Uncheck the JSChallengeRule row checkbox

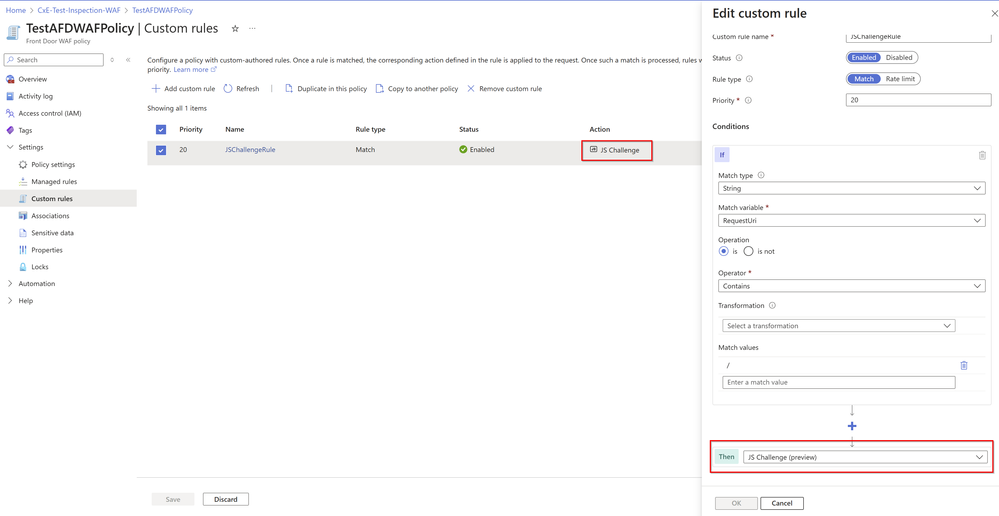[x=161, y=150]
